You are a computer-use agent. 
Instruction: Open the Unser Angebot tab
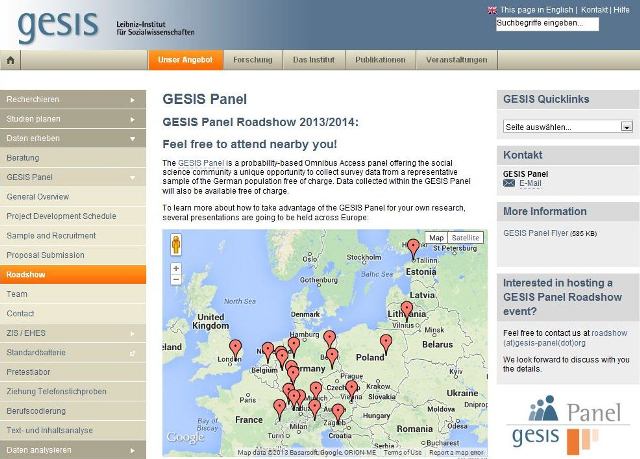click(x=186, y=60)
